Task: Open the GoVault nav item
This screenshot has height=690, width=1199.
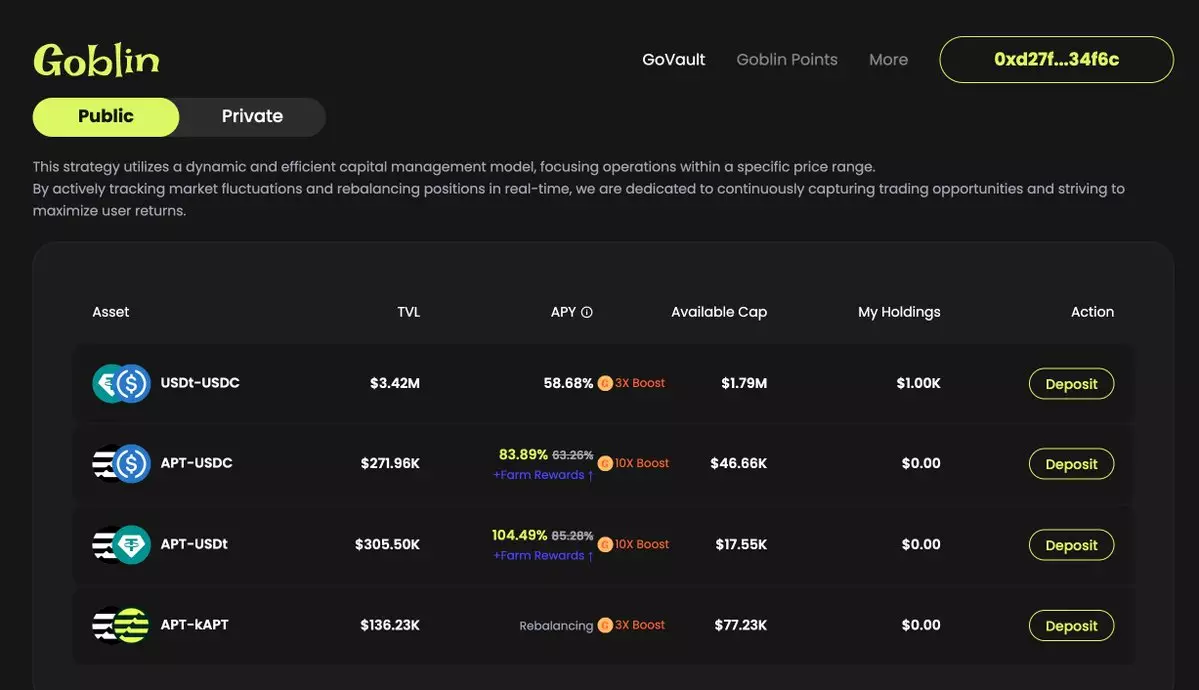Action: point(673,60)
